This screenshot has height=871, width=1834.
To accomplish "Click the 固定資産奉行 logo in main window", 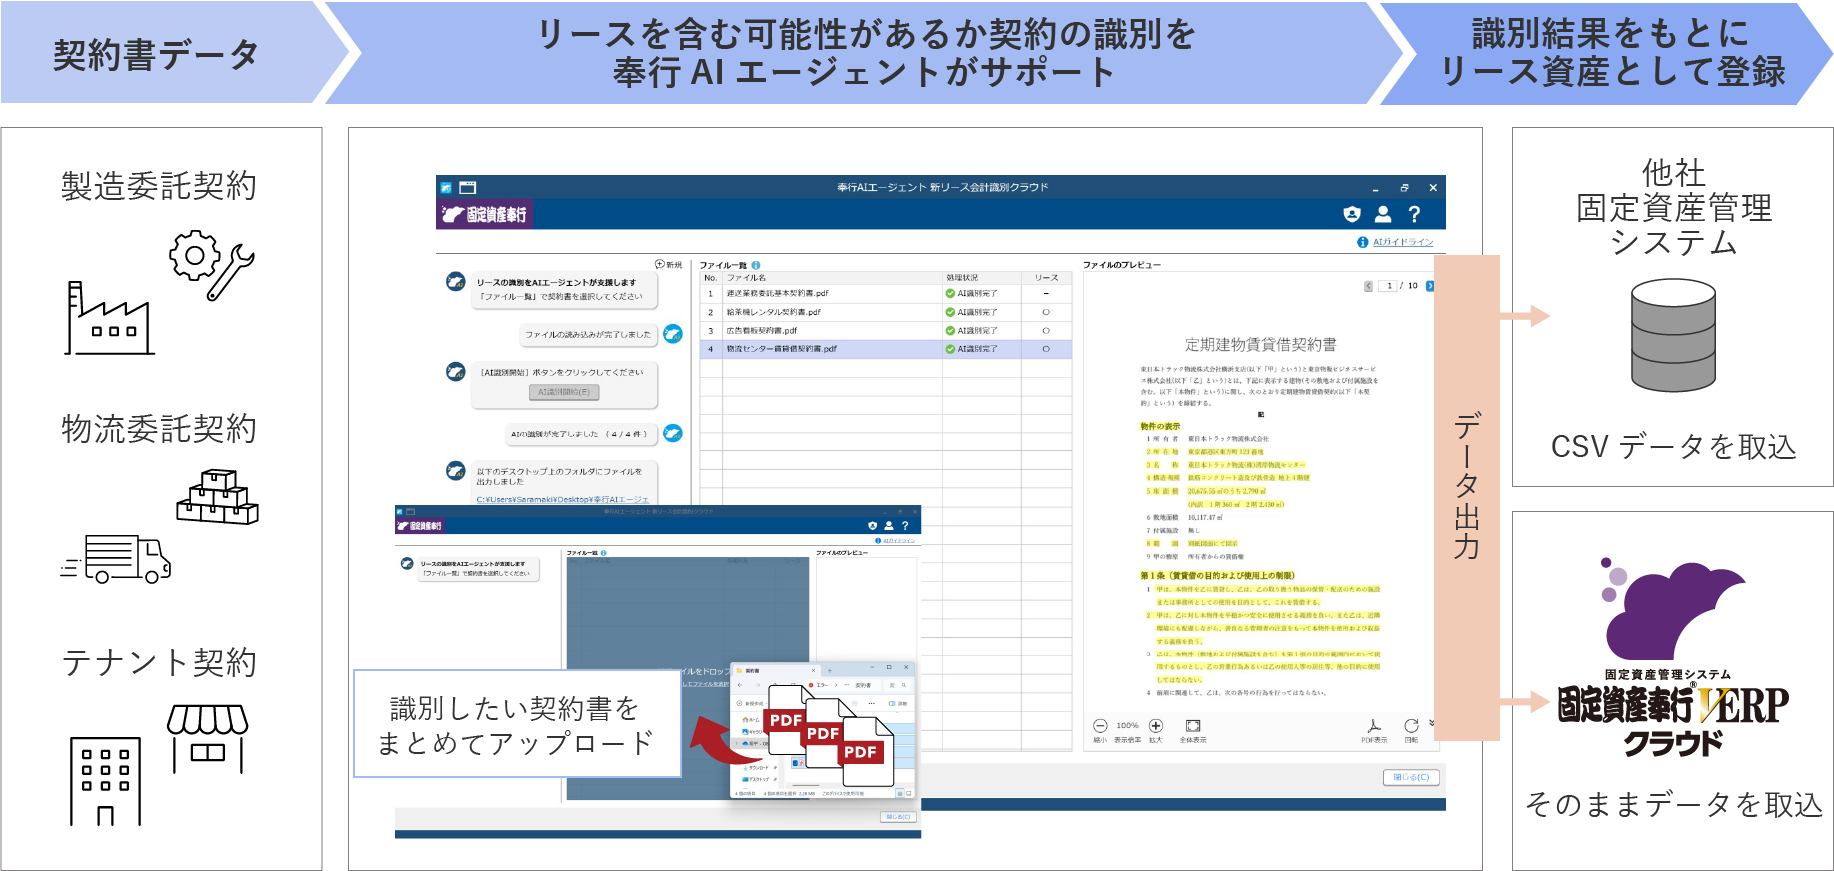I will point(484,214).
